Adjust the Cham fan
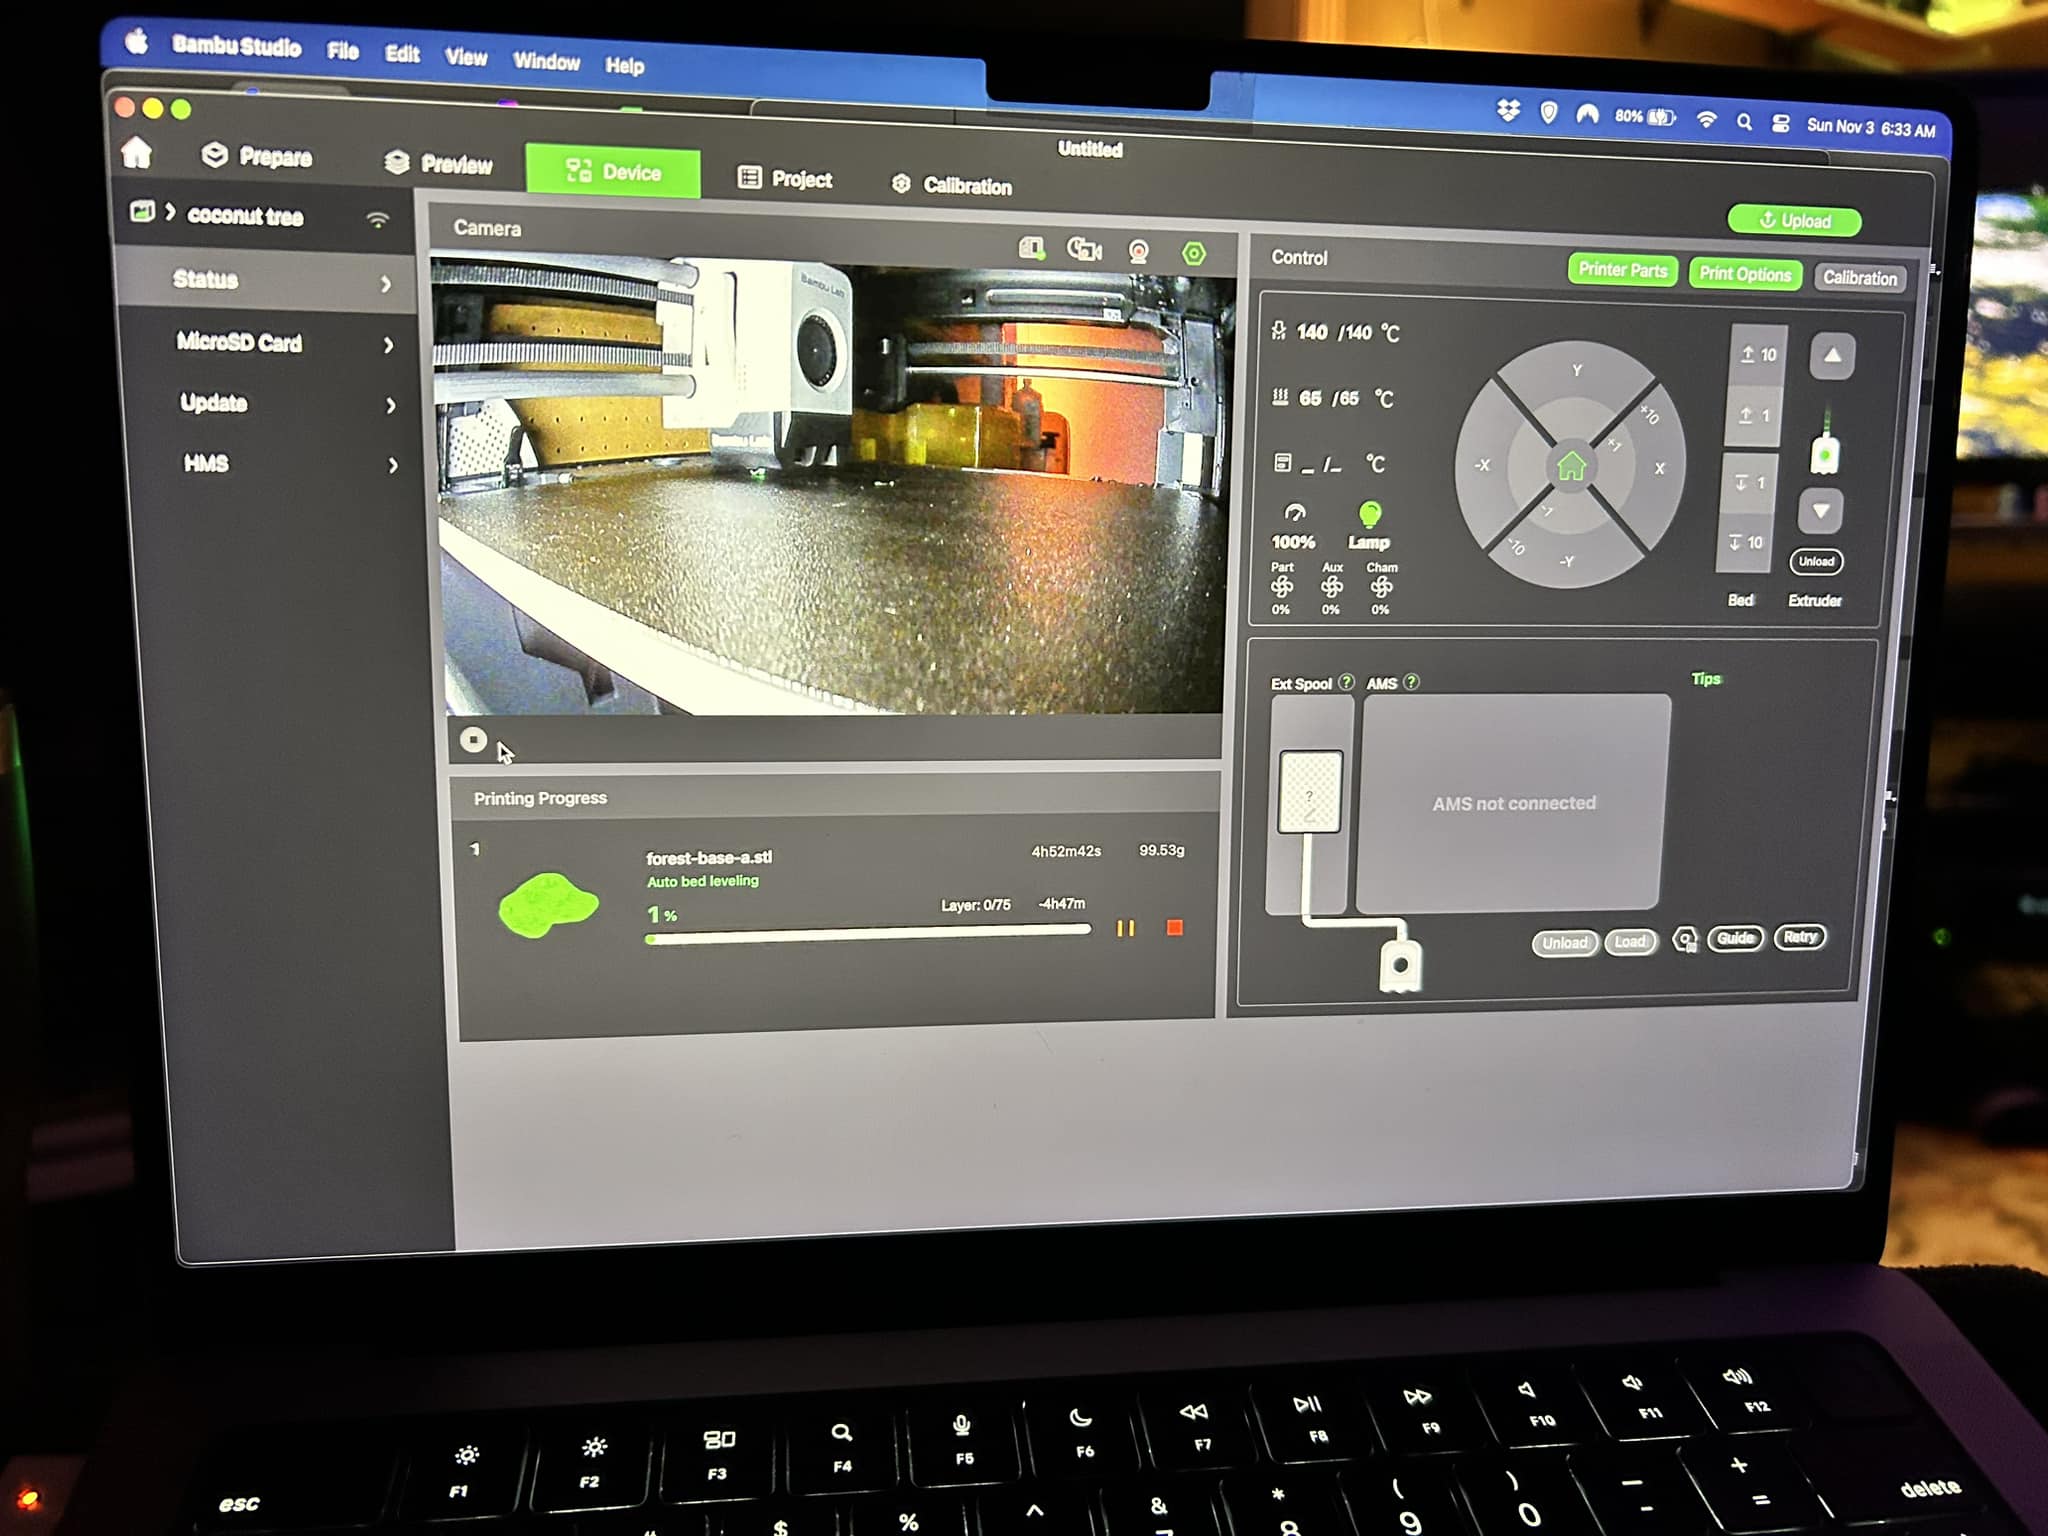This screenshot has width=2048, height=1536. (1381, 588)
